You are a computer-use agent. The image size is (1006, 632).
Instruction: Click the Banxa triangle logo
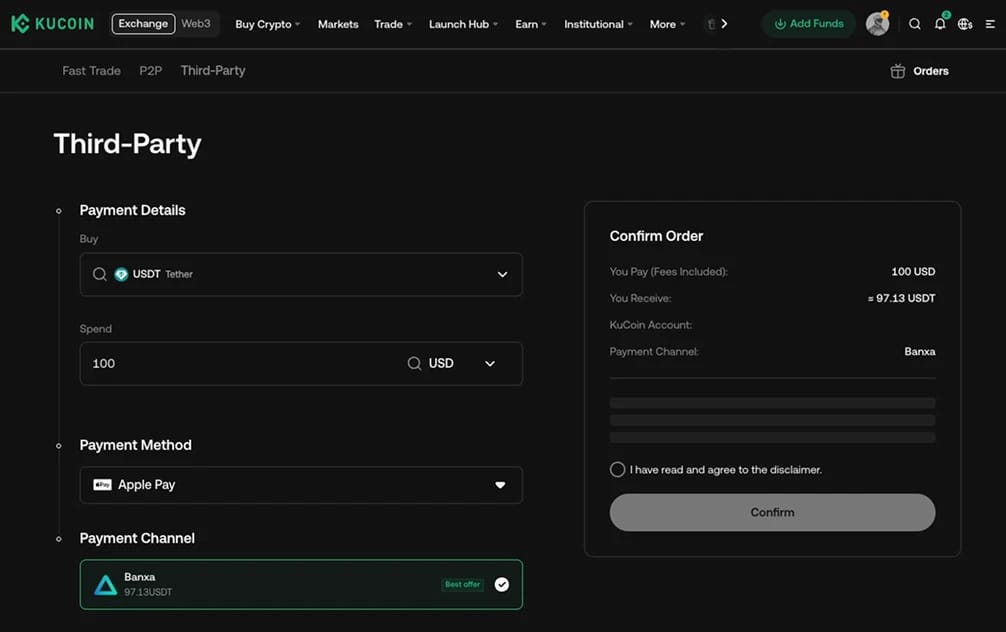(105, 585)
